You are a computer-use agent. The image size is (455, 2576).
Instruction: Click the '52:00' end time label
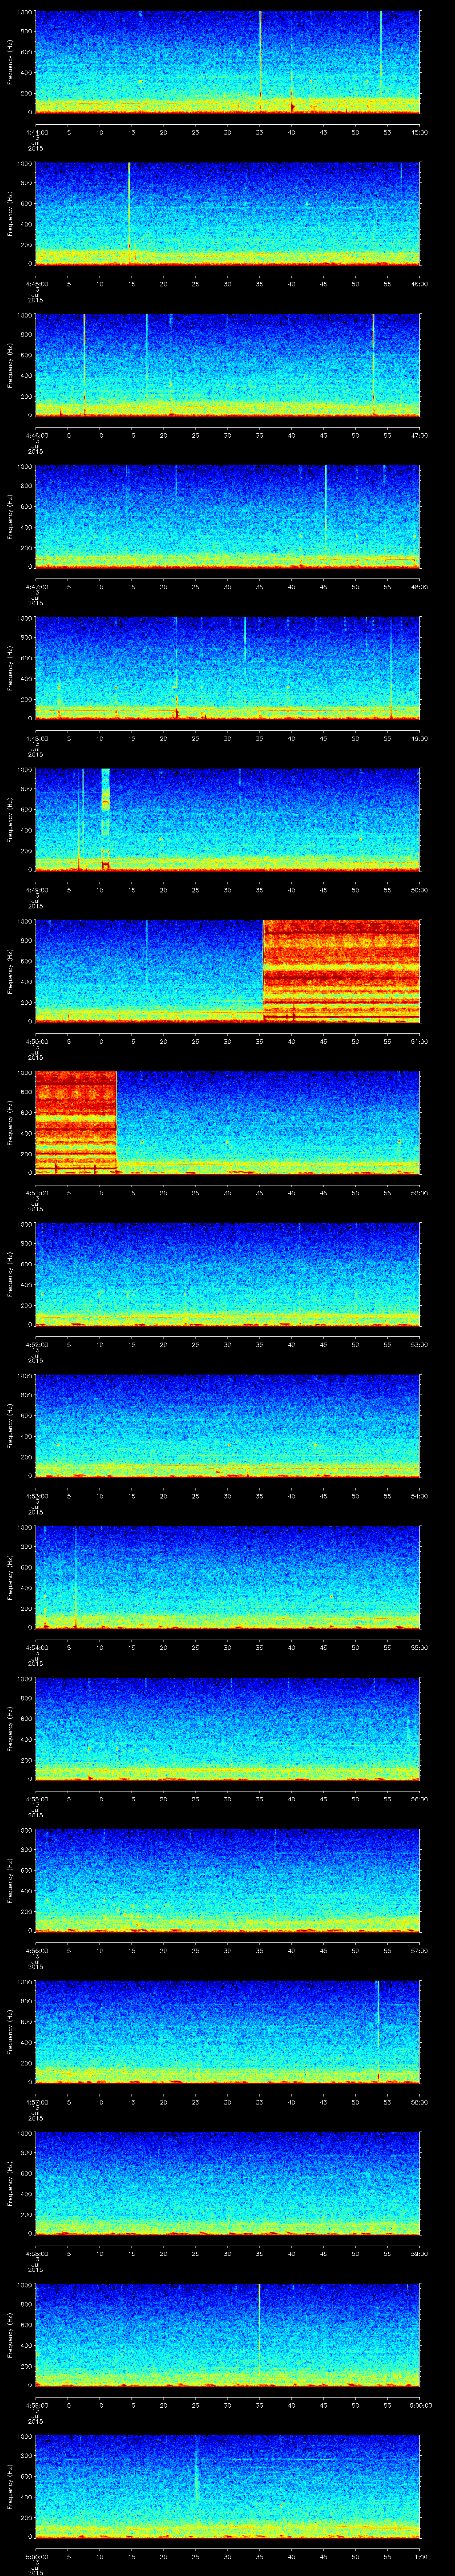click(x=420, y=1193)
